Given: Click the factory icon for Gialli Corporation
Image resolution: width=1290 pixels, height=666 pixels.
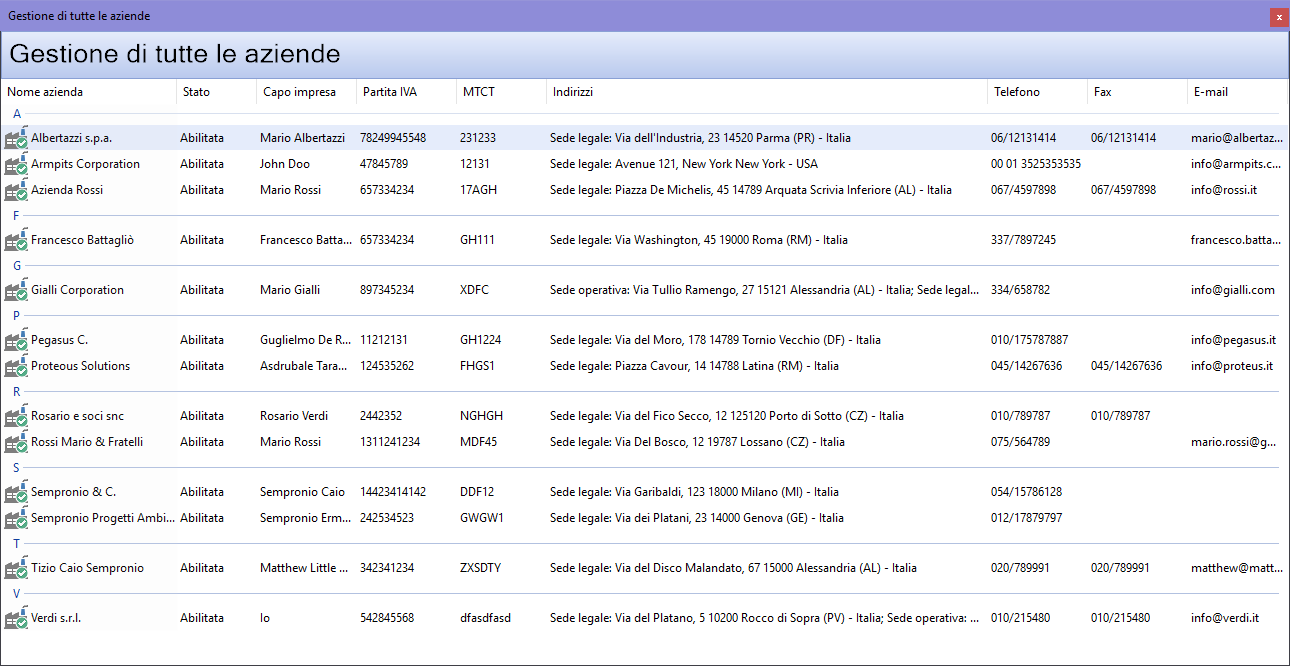Looking at the screenshot, I should [x=16, y=291].
